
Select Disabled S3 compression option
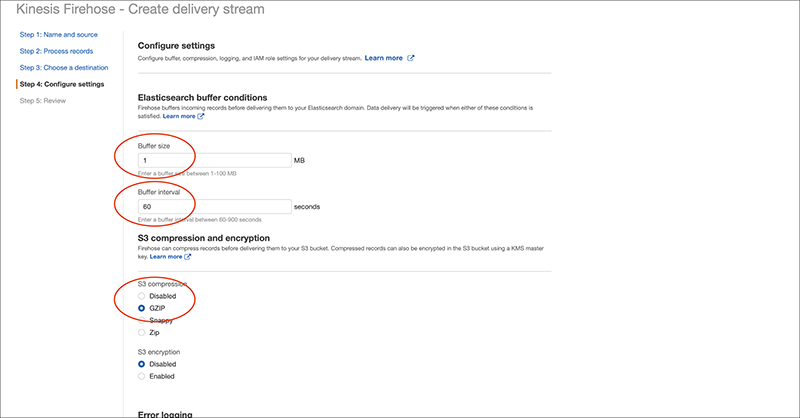141,296
